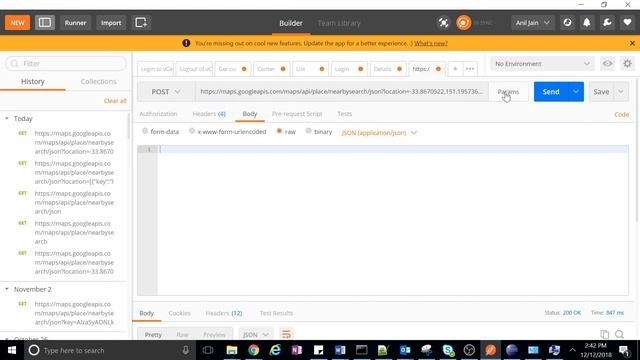The width and height of the screenshot is (640, 360).
Task: Switch to the Team Library tab
Action: tap(339, 23)
